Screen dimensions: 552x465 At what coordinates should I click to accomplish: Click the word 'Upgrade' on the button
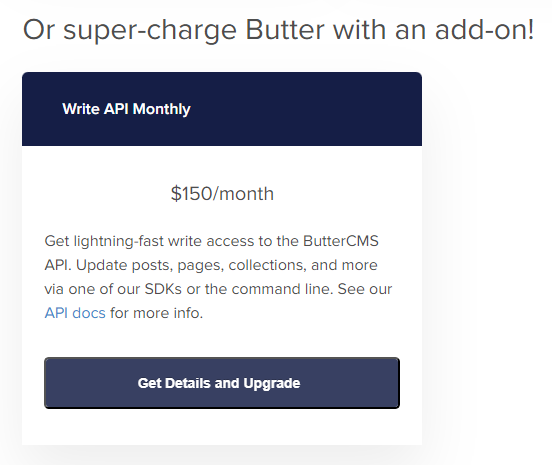272,383
